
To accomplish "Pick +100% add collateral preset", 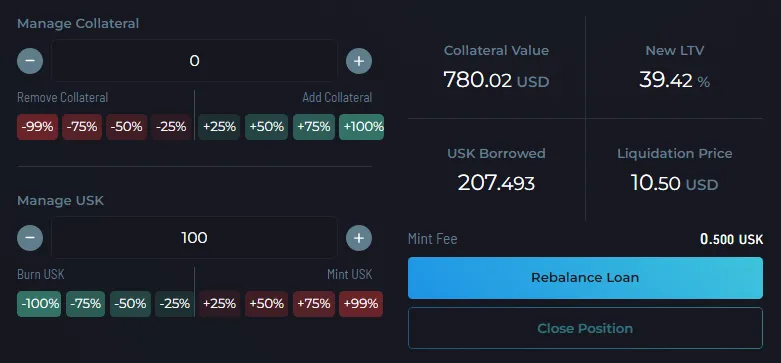I will click(x=362, y=127).
